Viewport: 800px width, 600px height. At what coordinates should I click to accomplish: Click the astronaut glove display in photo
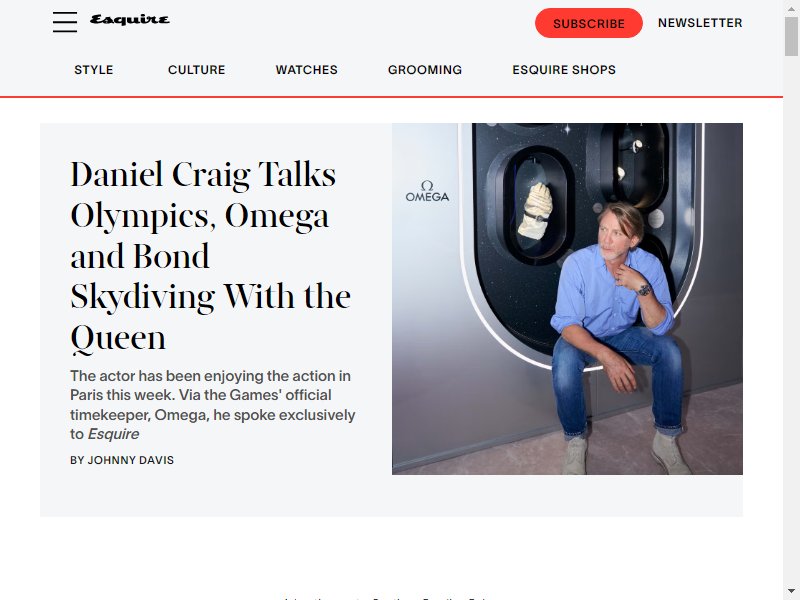(x=535, y=210)
